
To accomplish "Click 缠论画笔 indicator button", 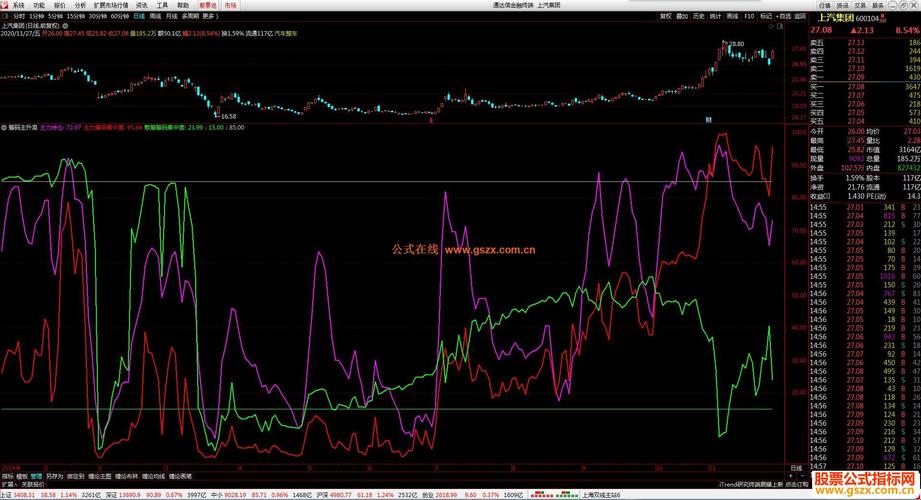I will [x=180, y=476].
